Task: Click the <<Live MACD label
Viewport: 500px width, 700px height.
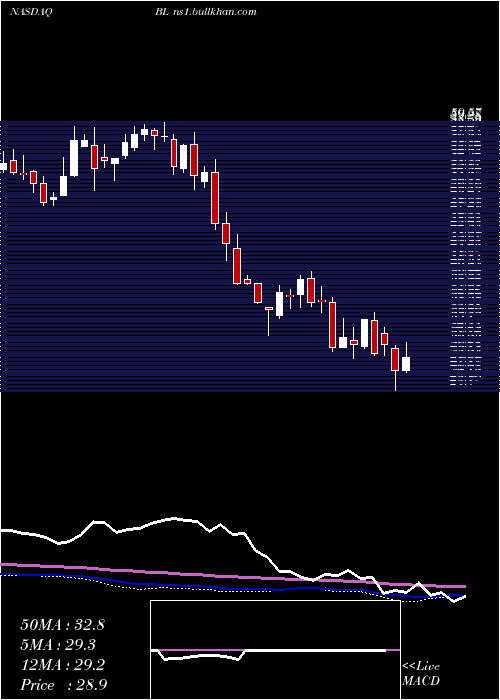Action: click(421, 674)
